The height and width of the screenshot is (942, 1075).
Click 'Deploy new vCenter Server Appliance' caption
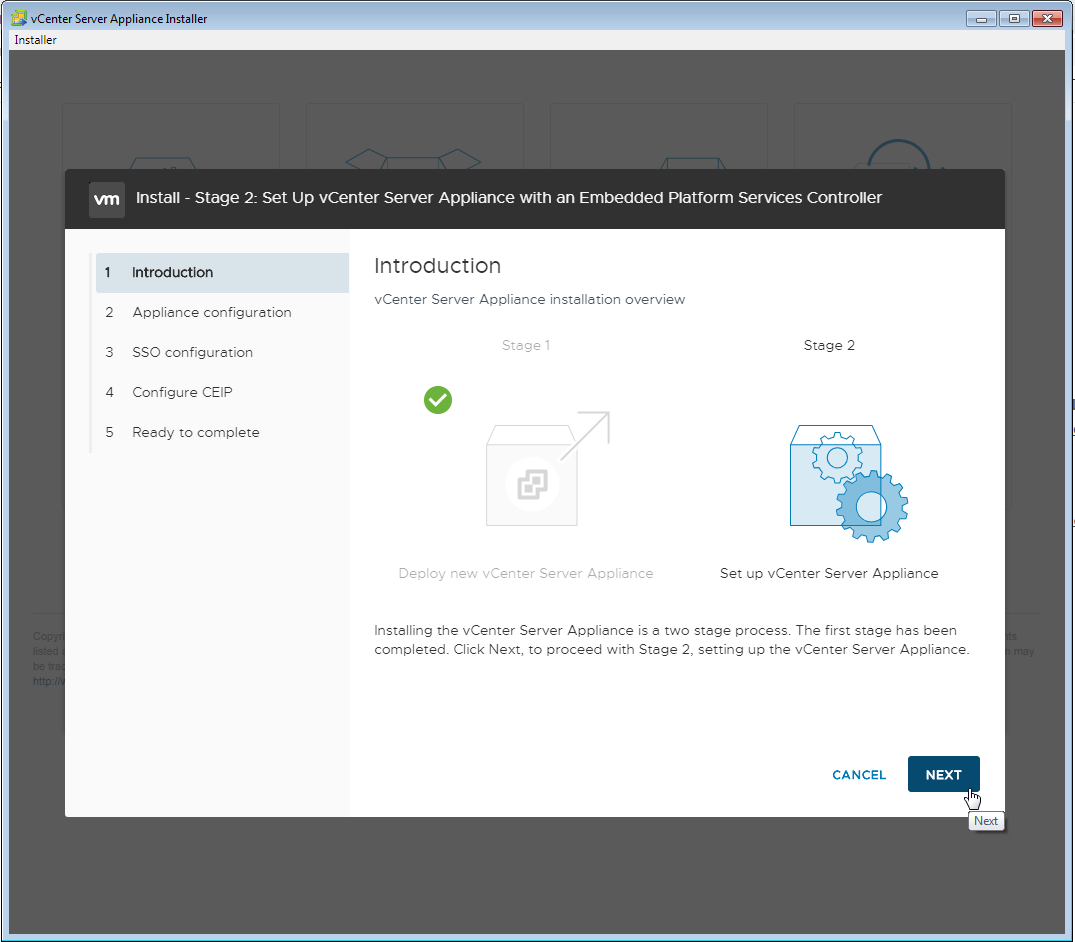pyautogui.click(x=526, y=574)
